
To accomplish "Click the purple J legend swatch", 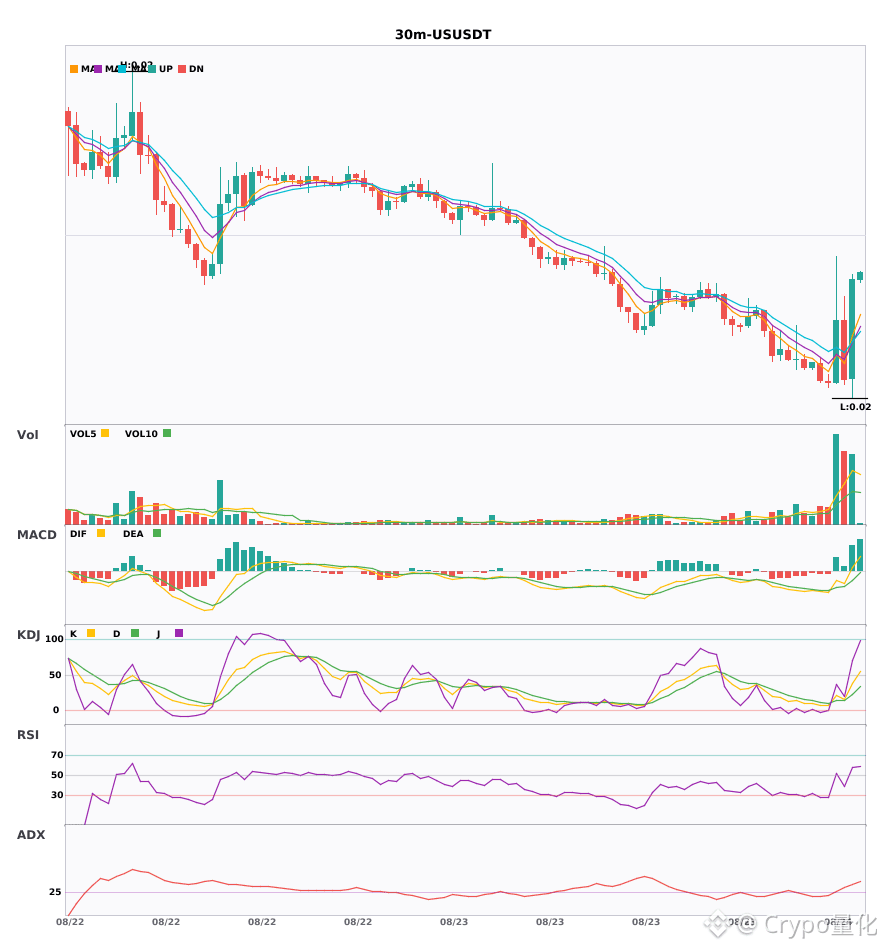I will 179,633.
